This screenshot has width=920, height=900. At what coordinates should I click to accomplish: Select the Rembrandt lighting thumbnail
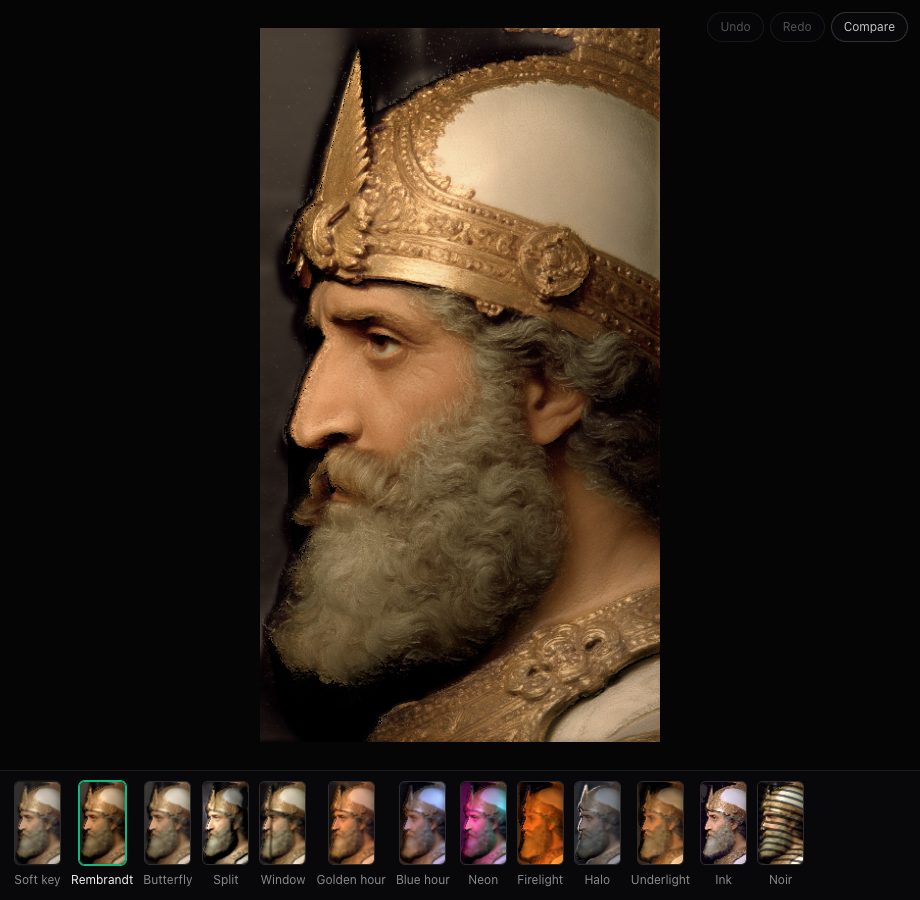[102, 823]
